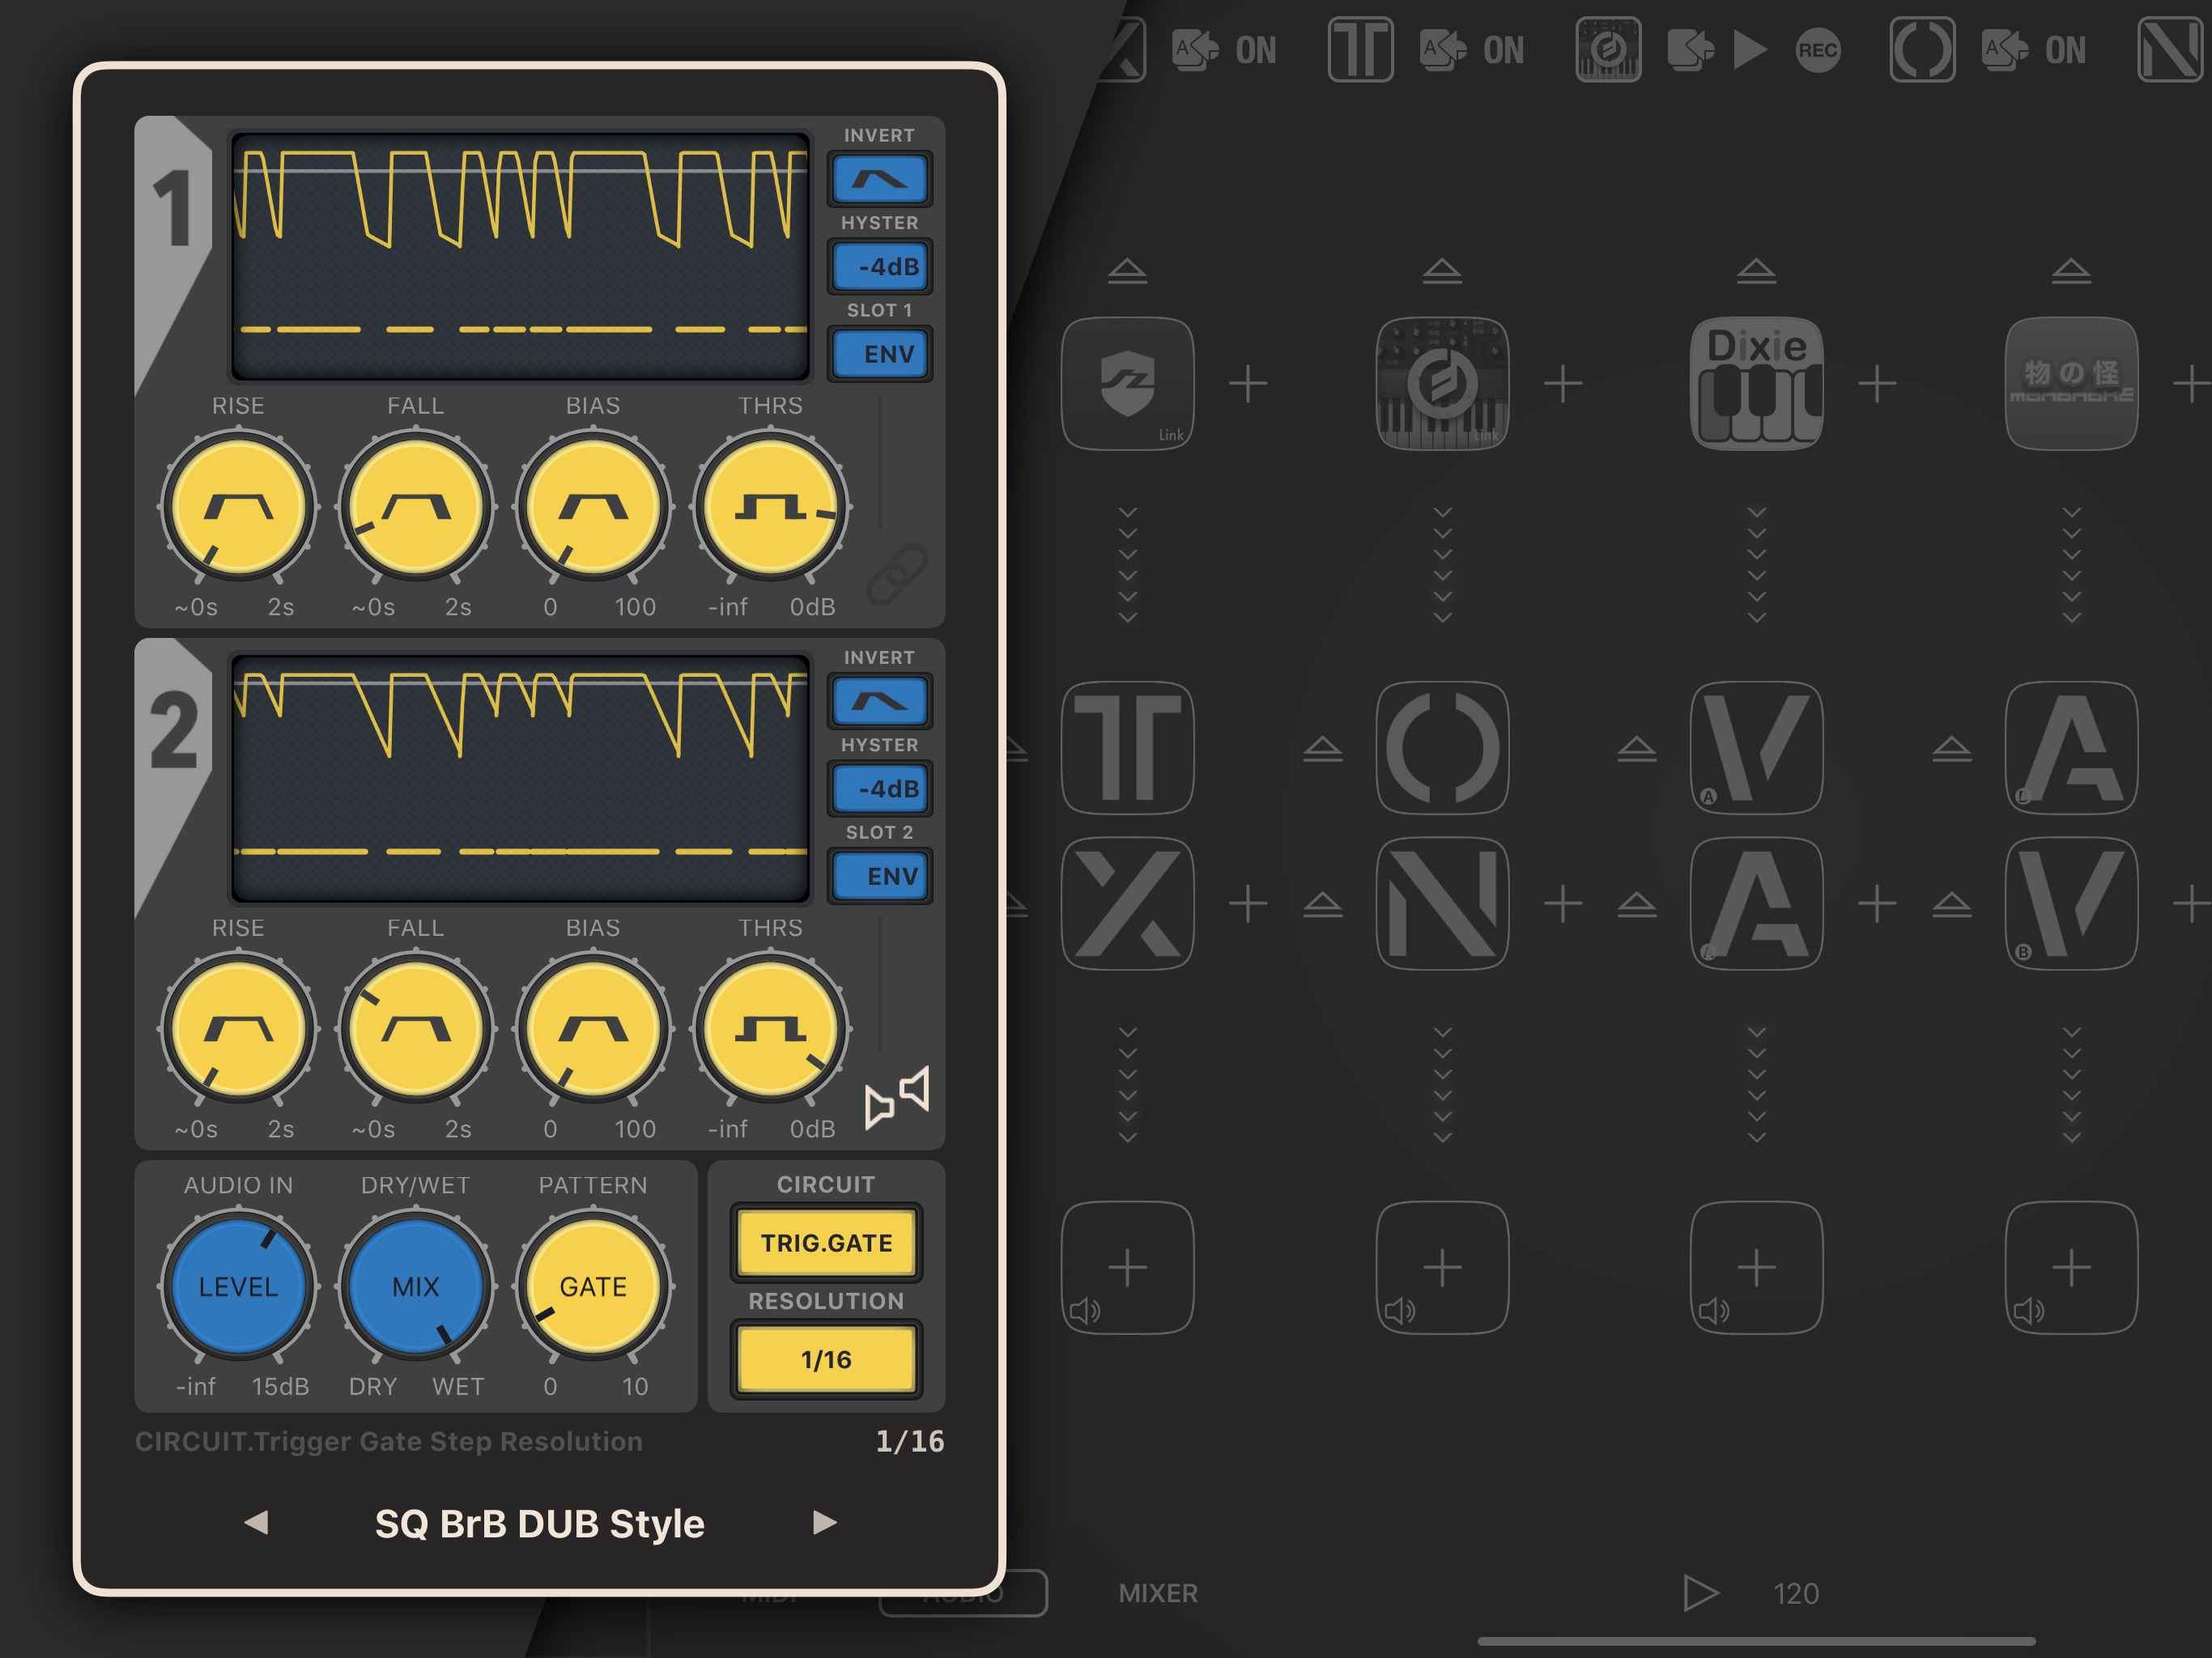Viewport: 2212px width, 1658px height.
Task: Toggle INVERT button in section 2
Action: (x=879, y=701)
